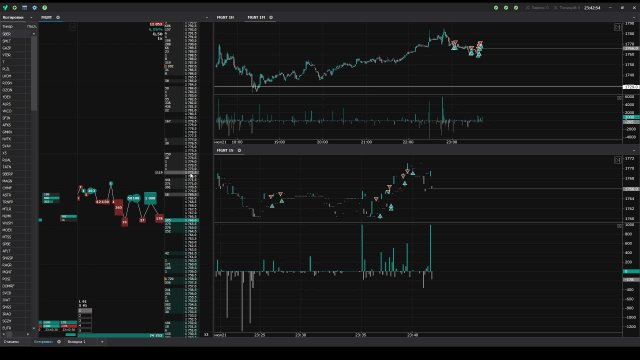Switch to the MGNT 1M chart tab
This screenshot has height=360, width=640.
(x=256, y=18)
